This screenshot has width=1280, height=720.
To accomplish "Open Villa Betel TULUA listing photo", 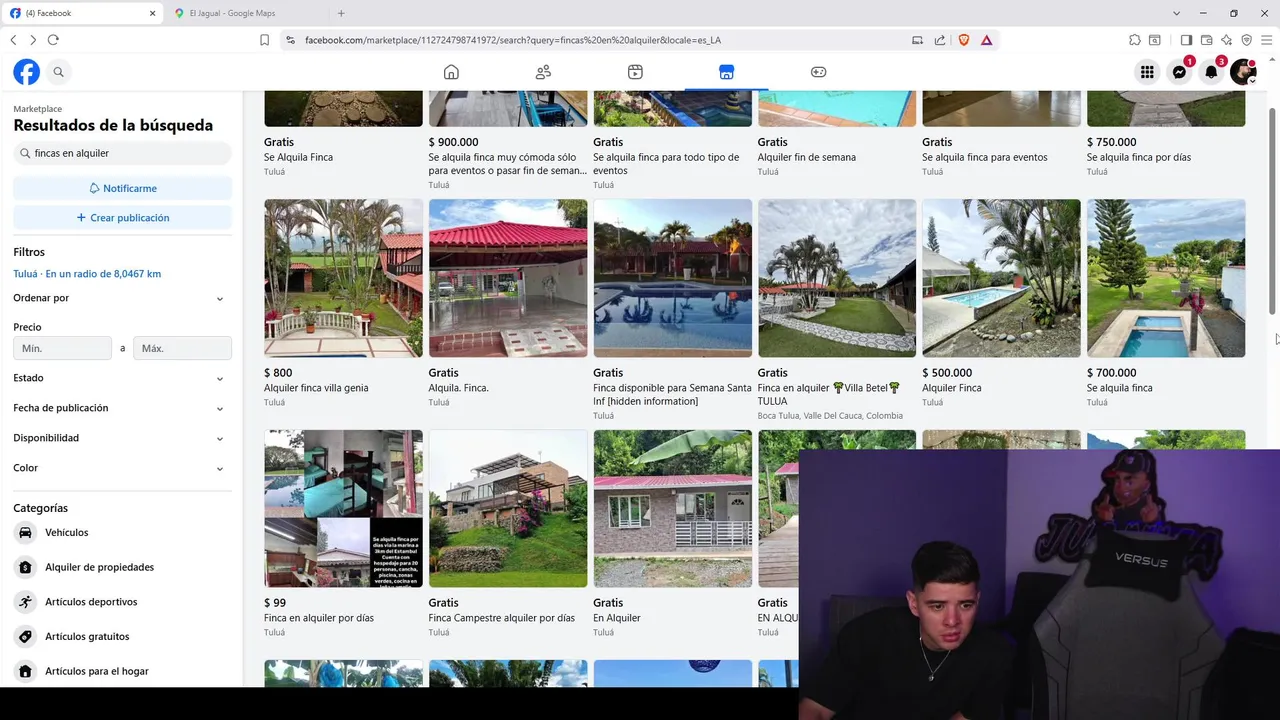I will [837, 278].
